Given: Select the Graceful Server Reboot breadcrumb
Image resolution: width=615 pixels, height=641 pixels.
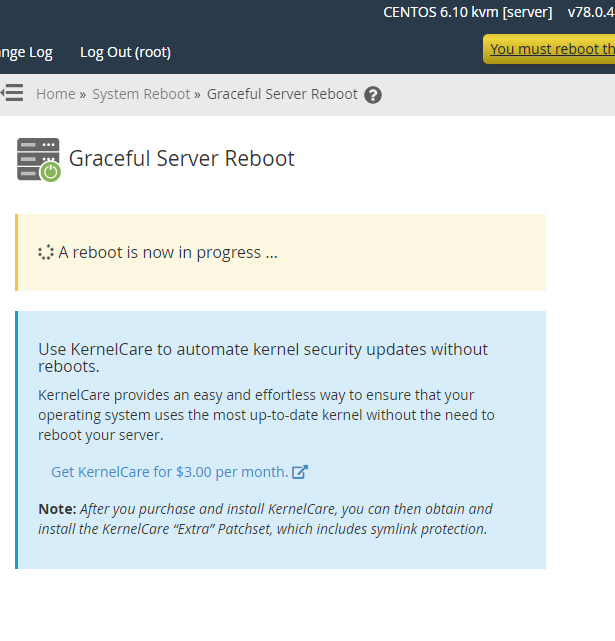Looking at the screenshot, I should [282, 94].
